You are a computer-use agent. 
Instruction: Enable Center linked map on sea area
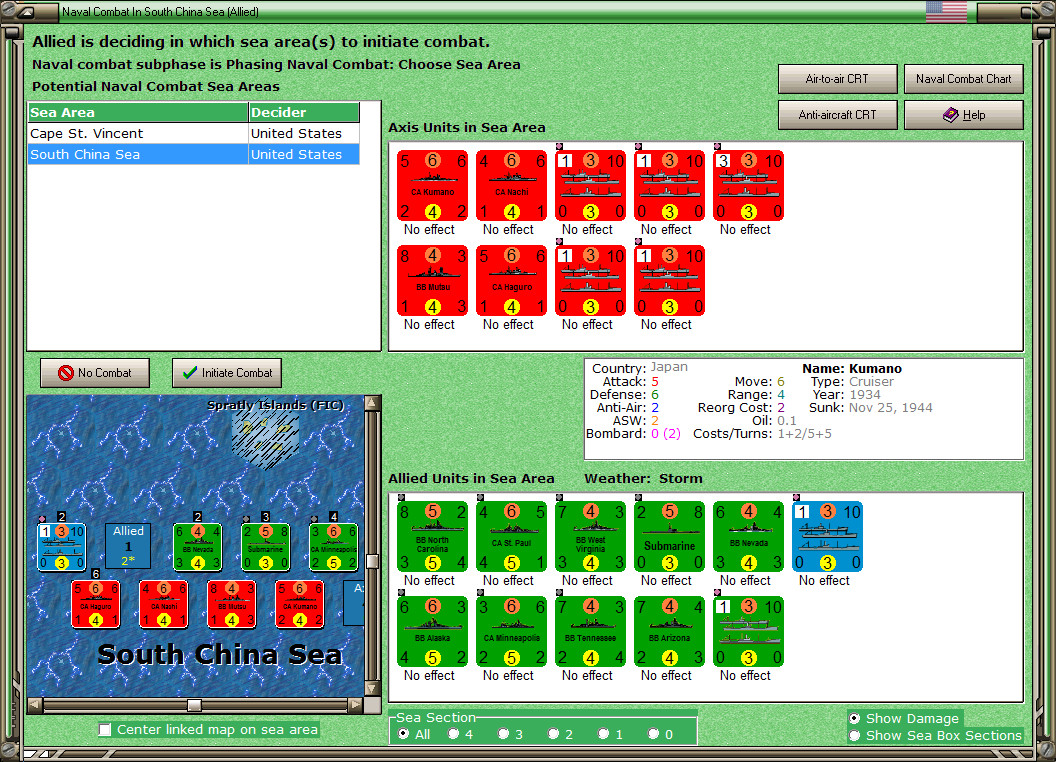105,730
